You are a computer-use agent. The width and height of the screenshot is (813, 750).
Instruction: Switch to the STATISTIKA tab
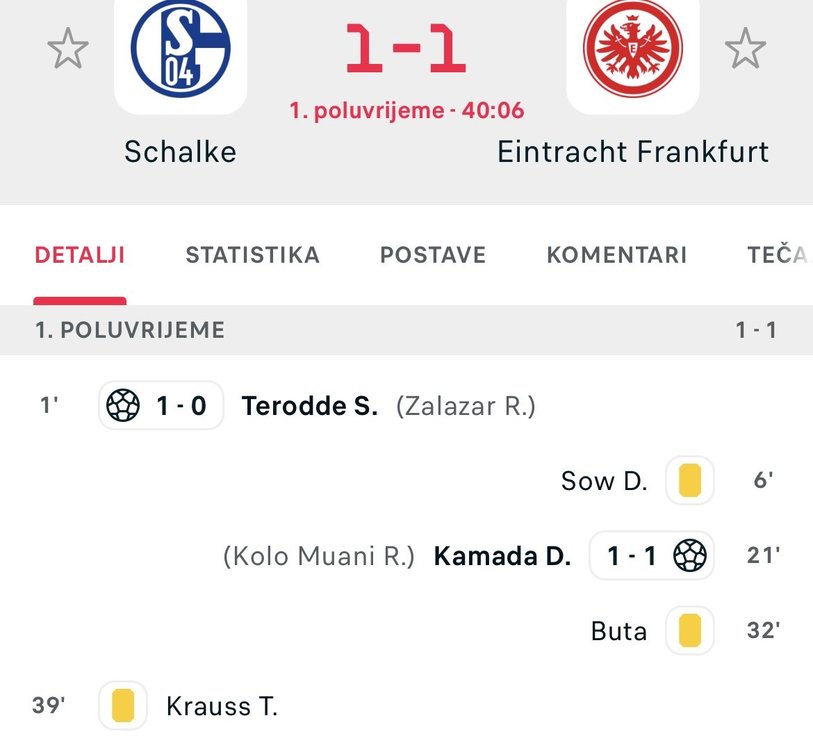click(x=252, y=255)
